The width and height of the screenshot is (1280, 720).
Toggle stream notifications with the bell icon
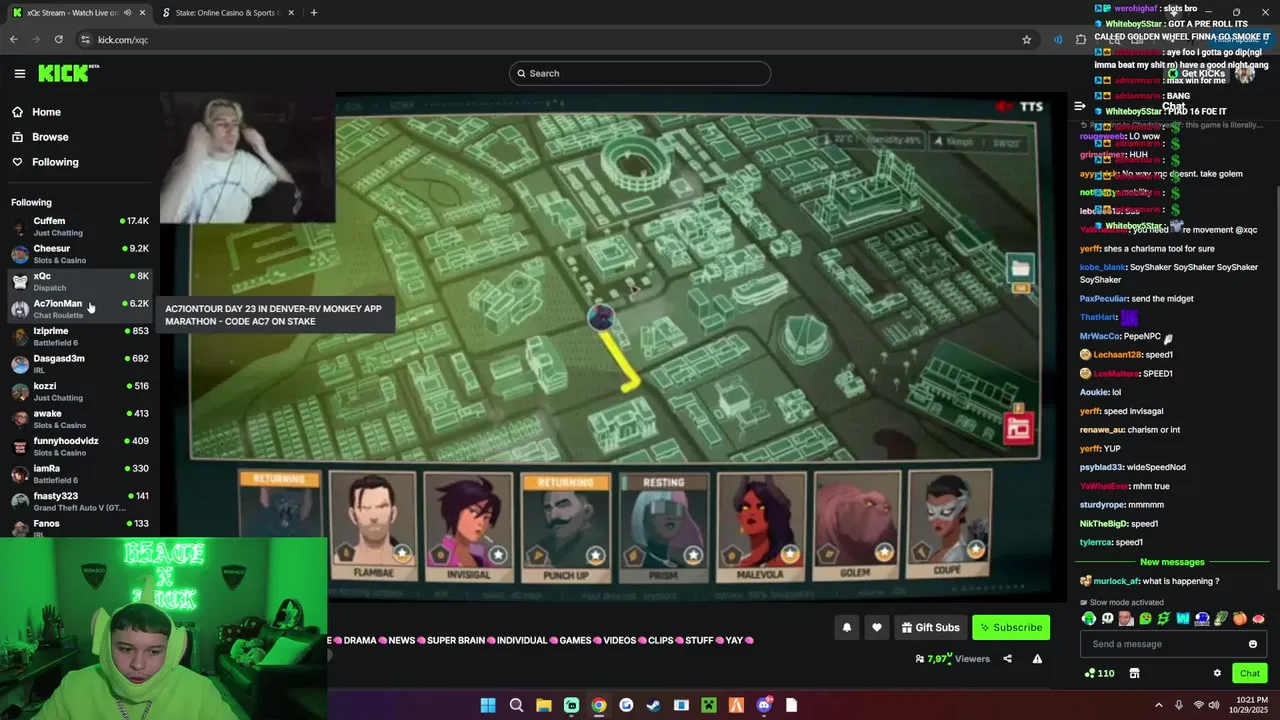point(847,627)
